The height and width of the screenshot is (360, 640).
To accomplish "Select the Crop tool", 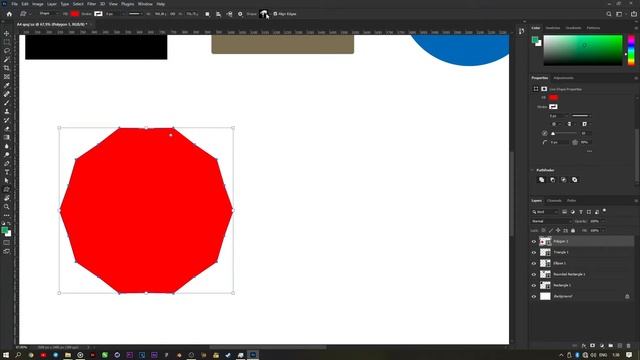I will tap(7, 68).
